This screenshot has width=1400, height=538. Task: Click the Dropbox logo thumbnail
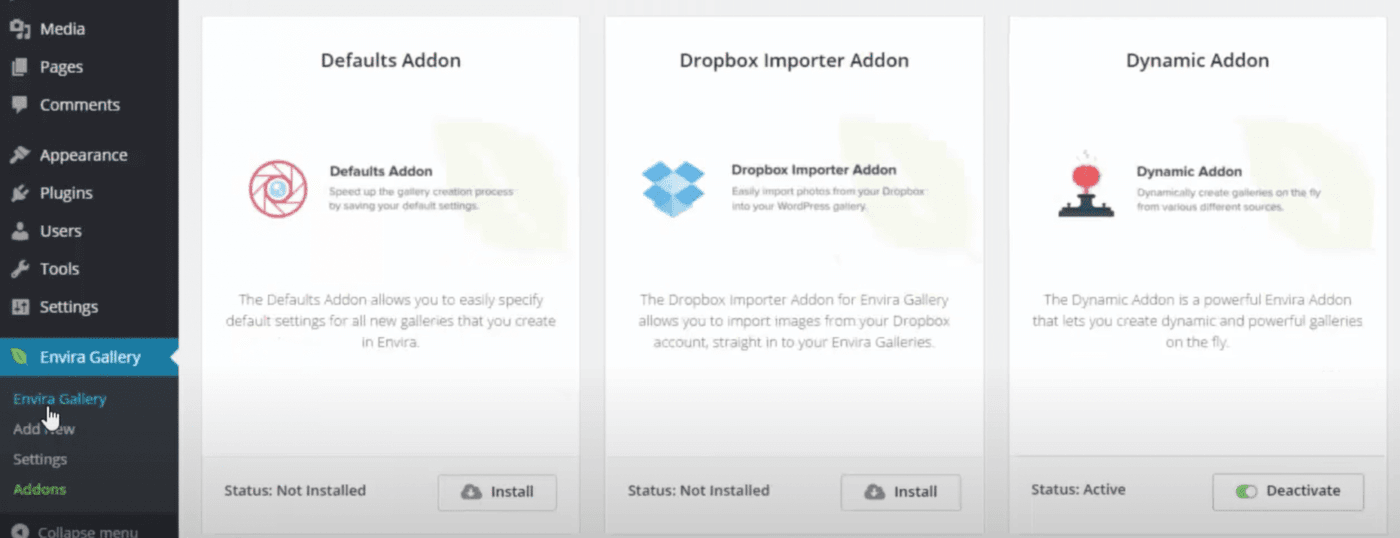point(673,188)
